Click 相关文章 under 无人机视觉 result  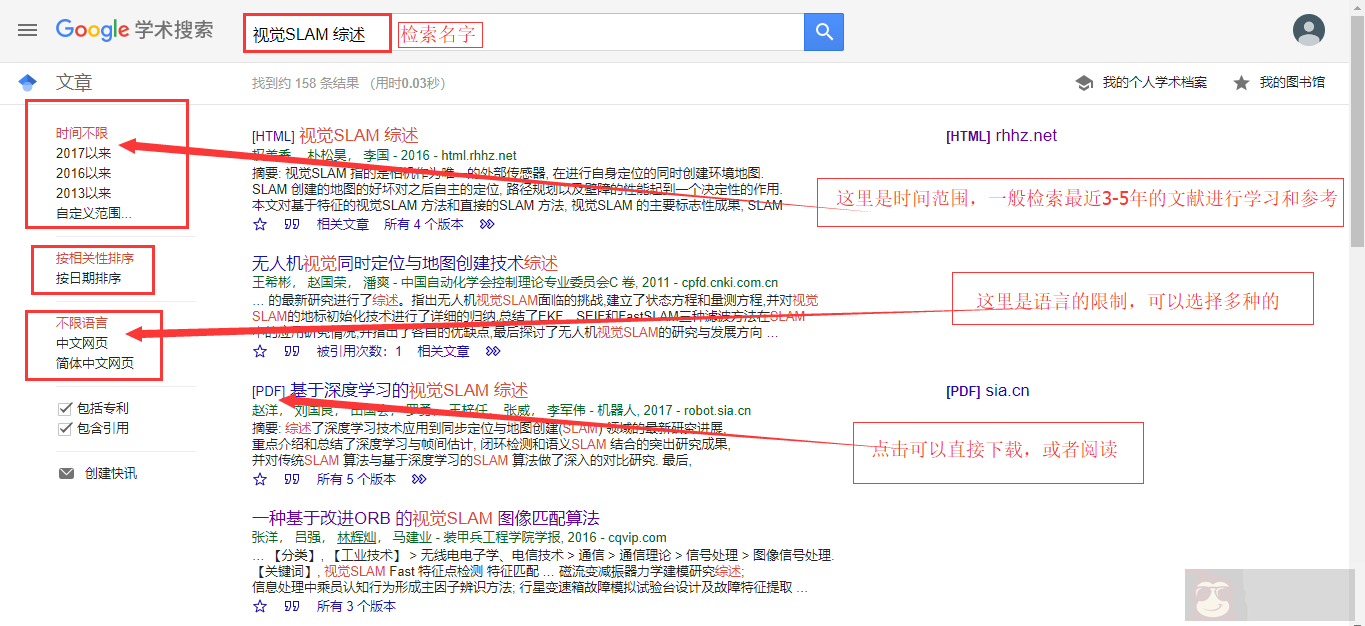click(x=443, y=352)
